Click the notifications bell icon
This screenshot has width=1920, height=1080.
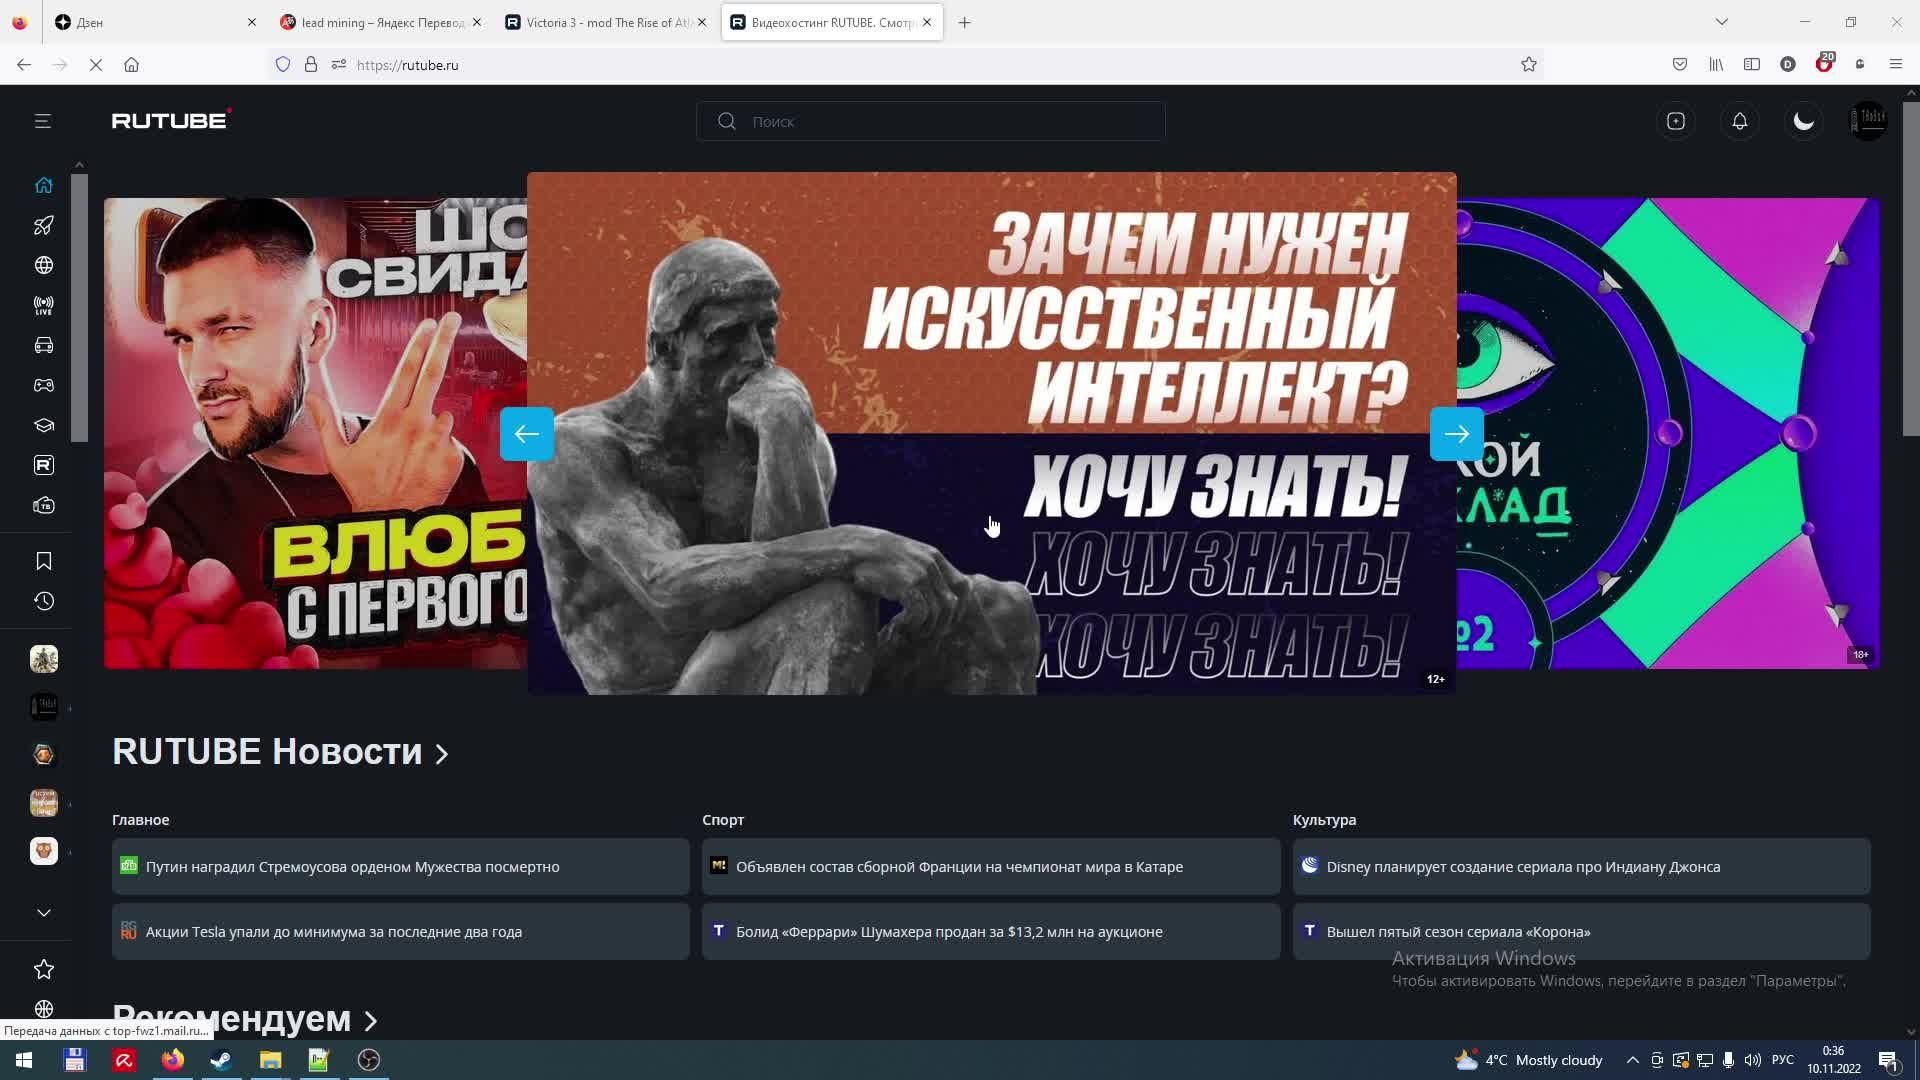[1739, 121]
